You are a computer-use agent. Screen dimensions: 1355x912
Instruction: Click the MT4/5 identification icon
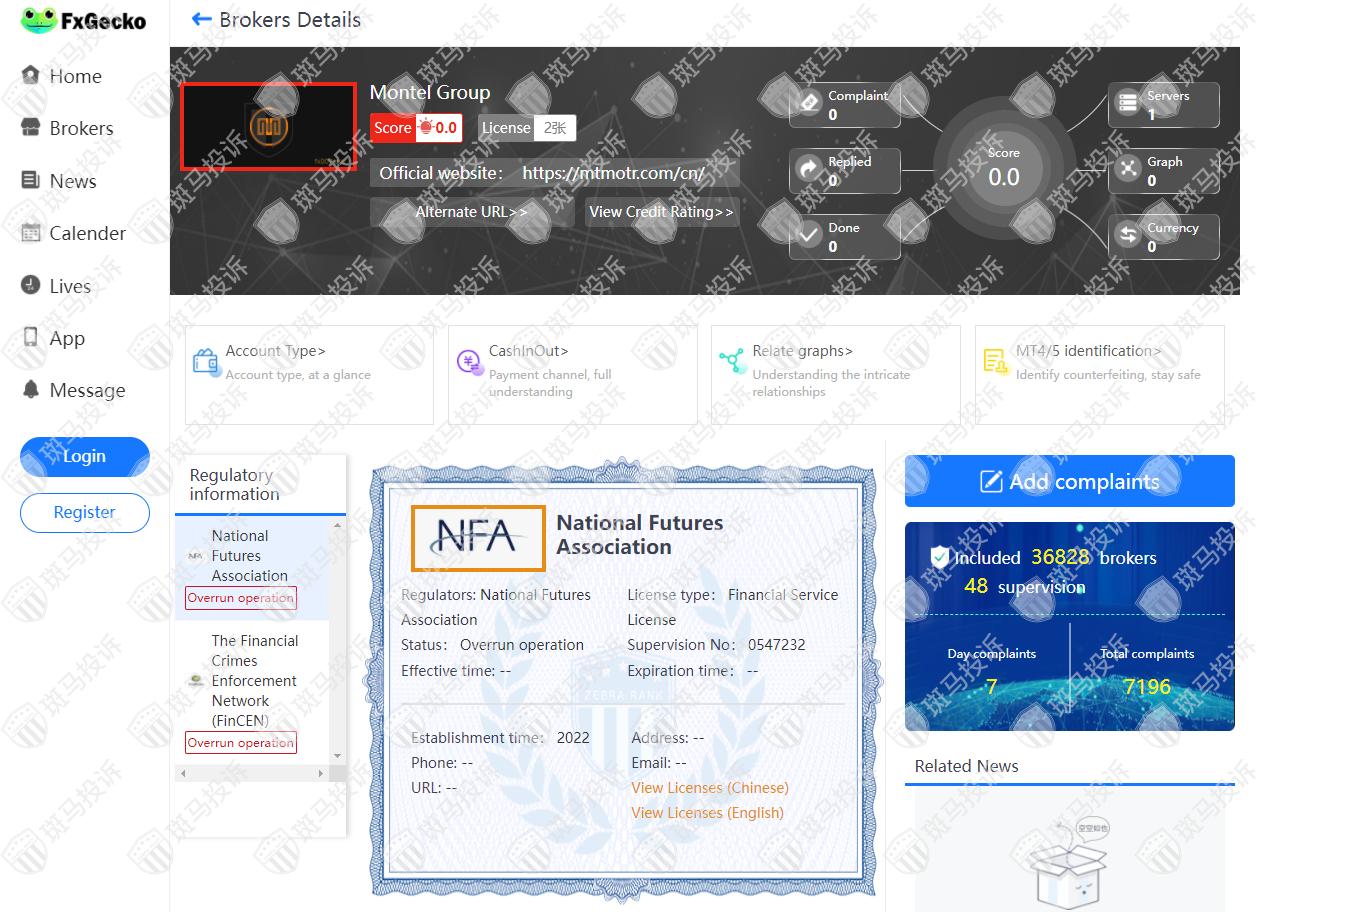(995, 361)
